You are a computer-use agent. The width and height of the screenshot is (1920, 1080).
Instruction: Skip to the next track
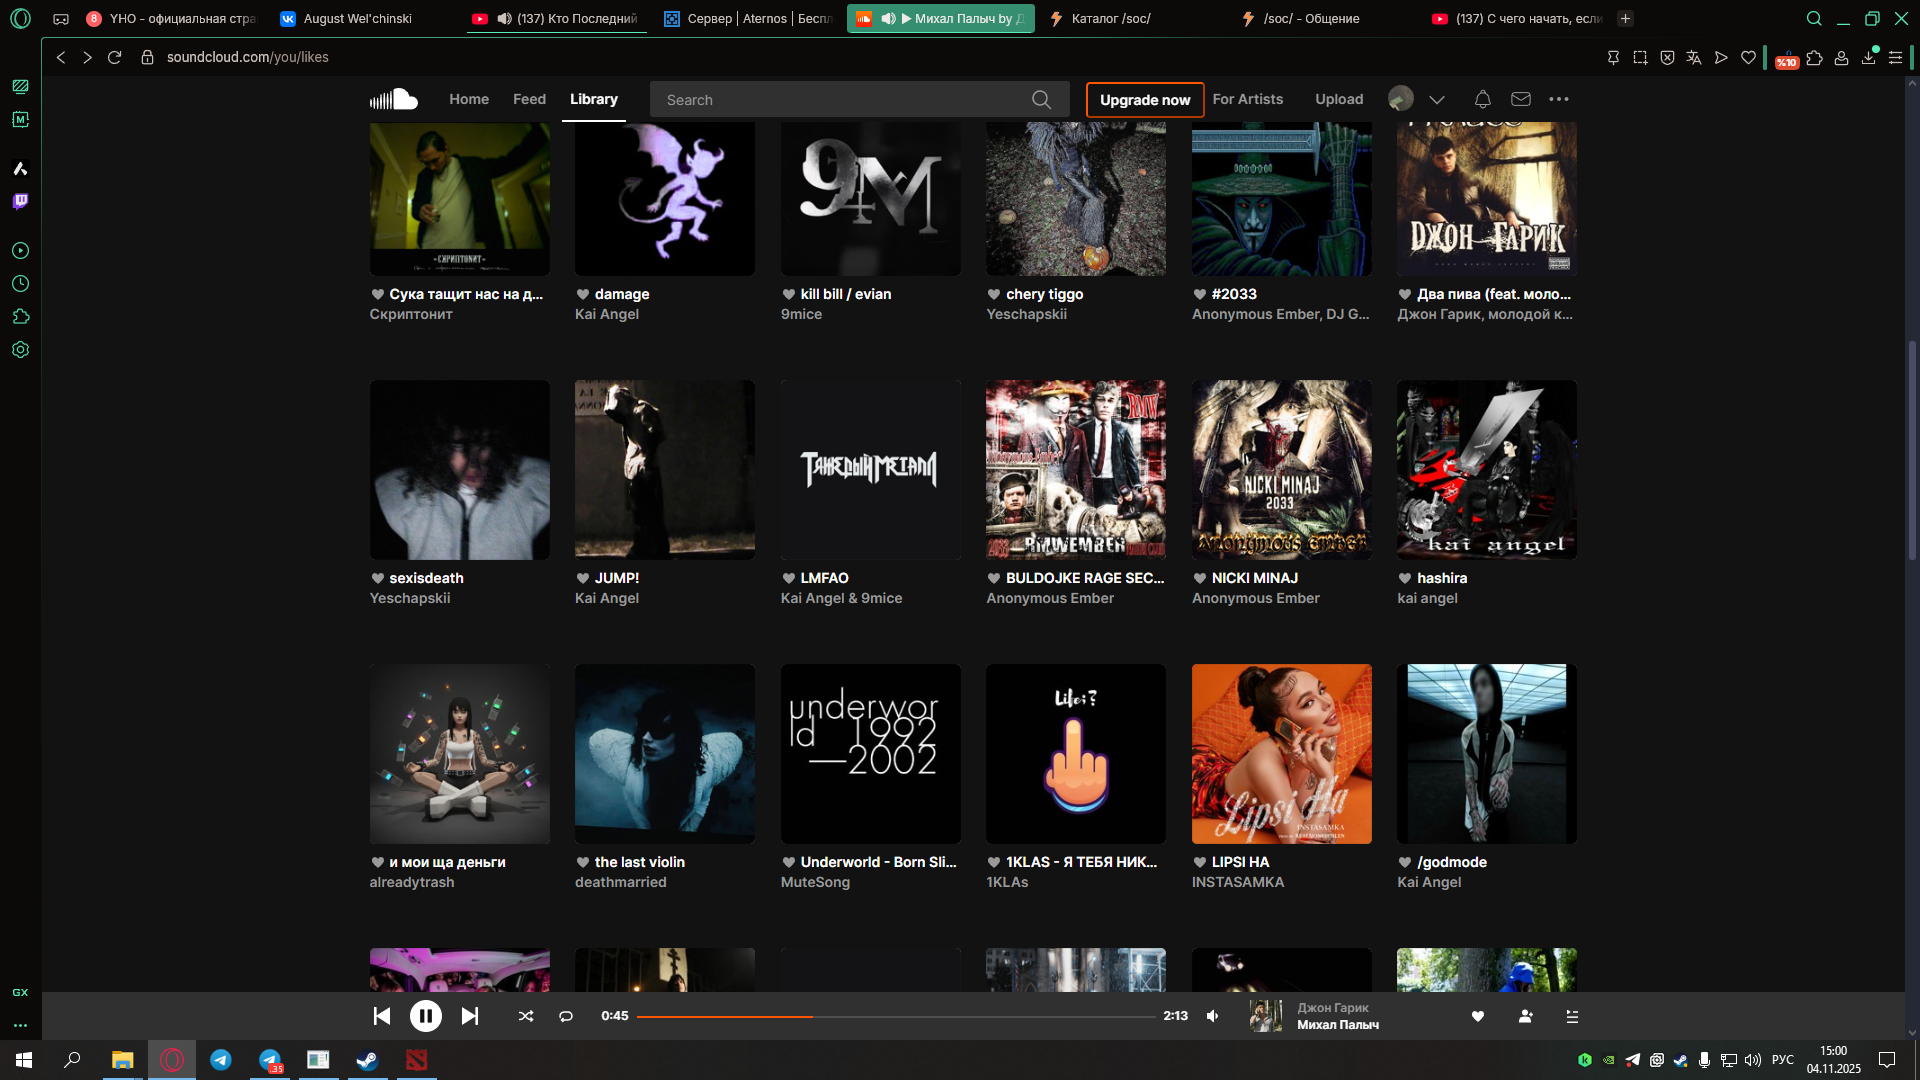(469, 1016)
